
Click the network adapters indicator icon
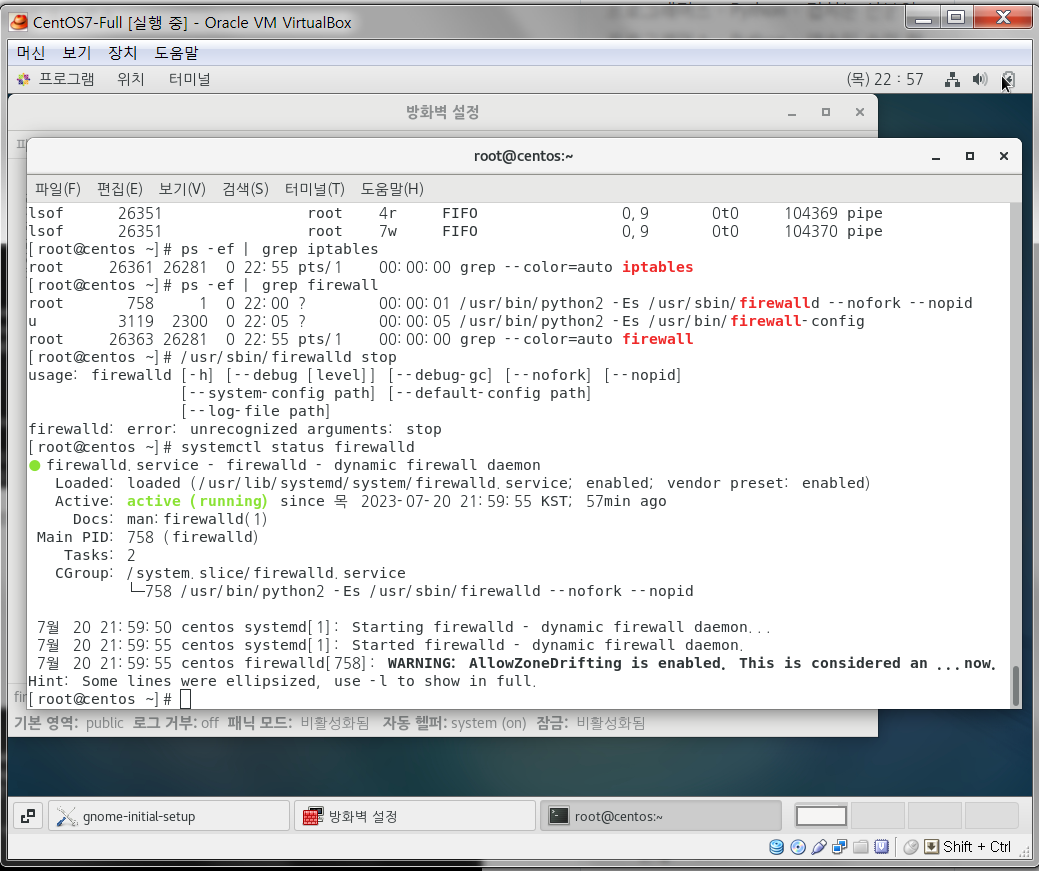pyautogui.click(x=840, y=846)
